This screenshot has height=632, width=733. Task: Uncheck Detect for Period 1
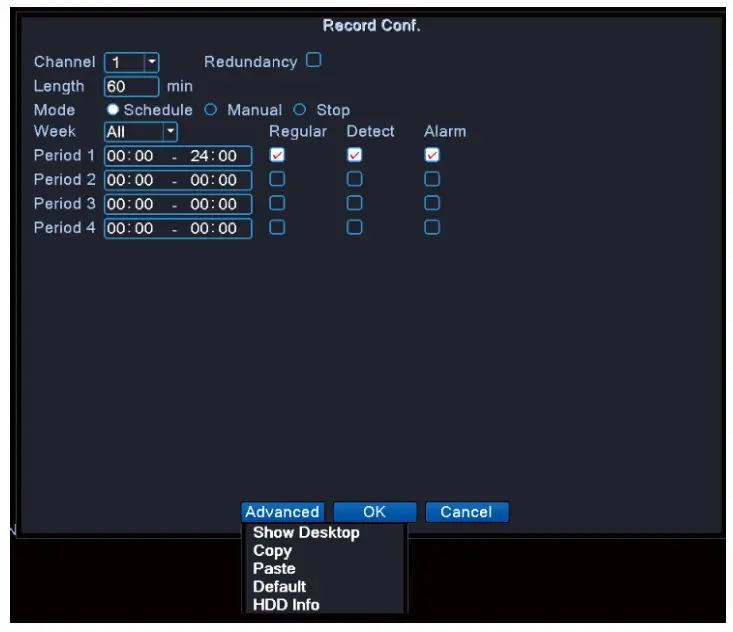coord(354,155)
